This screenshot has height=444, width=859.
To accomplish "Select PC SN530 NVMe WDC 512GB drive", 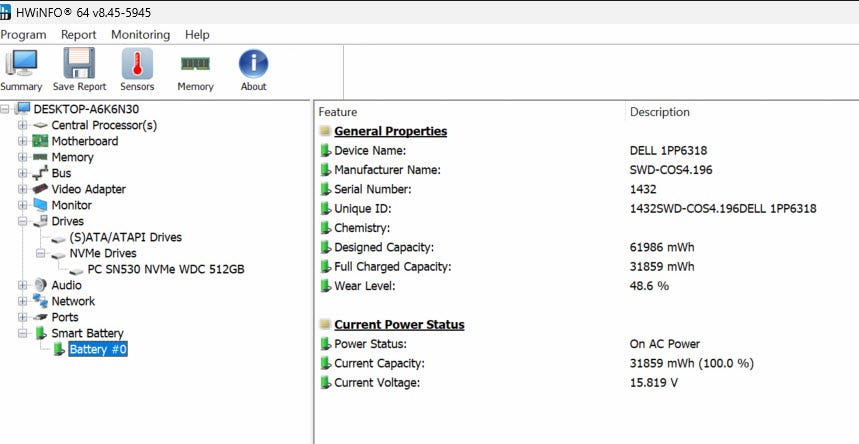I will [165, 269].
